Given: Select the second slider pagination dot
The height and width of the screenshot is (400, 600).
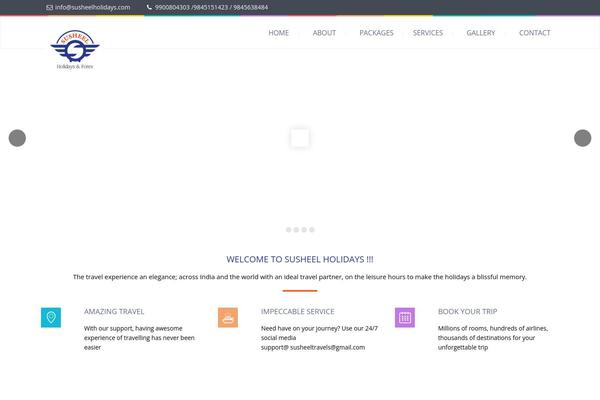Looking at the screenshot, I should pyautogui.click(x=296, y=230).
